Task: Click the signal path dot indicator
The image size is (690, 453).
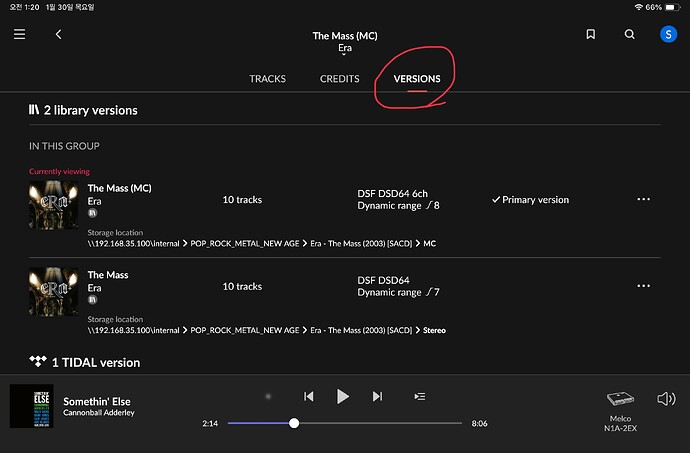Action: pos(268,397)
